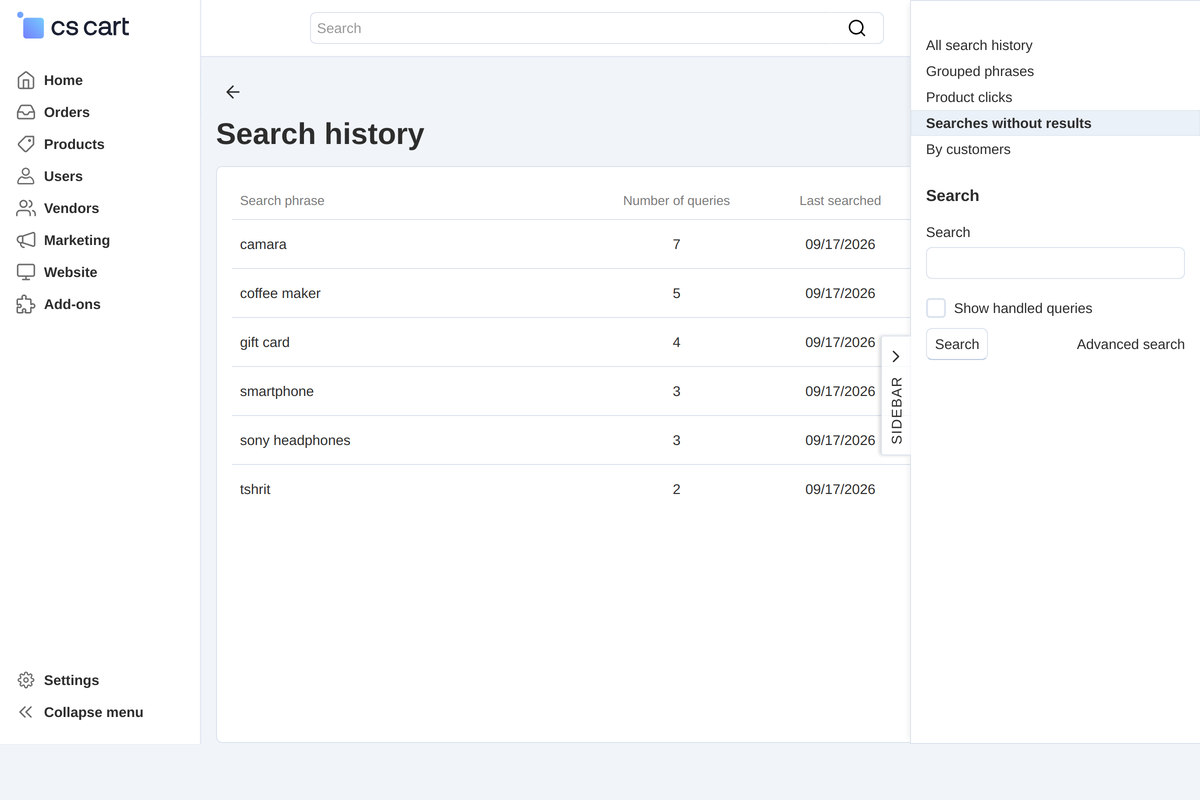The height and width of the screenshot is (800, 1200).
Task: Click the 'camara' search phrase
Action: click(263, 244)
